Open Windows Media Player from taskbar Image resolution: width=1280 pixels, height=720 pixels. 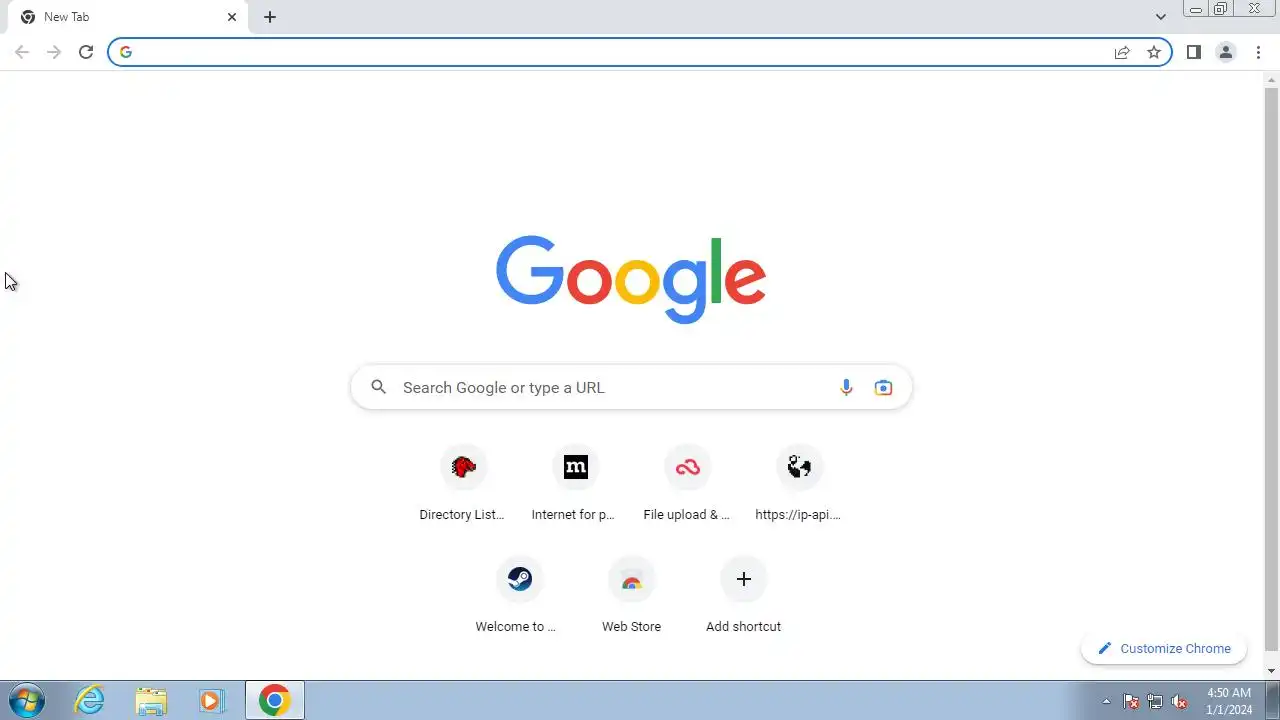(211, 700)
